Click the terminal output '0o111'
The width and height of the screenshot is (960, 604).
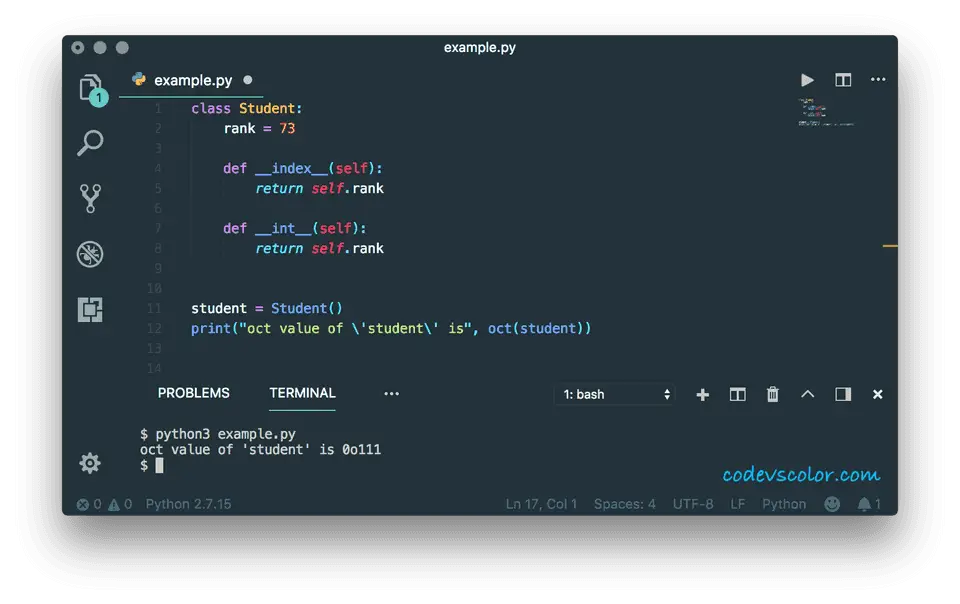coord(361,450)
